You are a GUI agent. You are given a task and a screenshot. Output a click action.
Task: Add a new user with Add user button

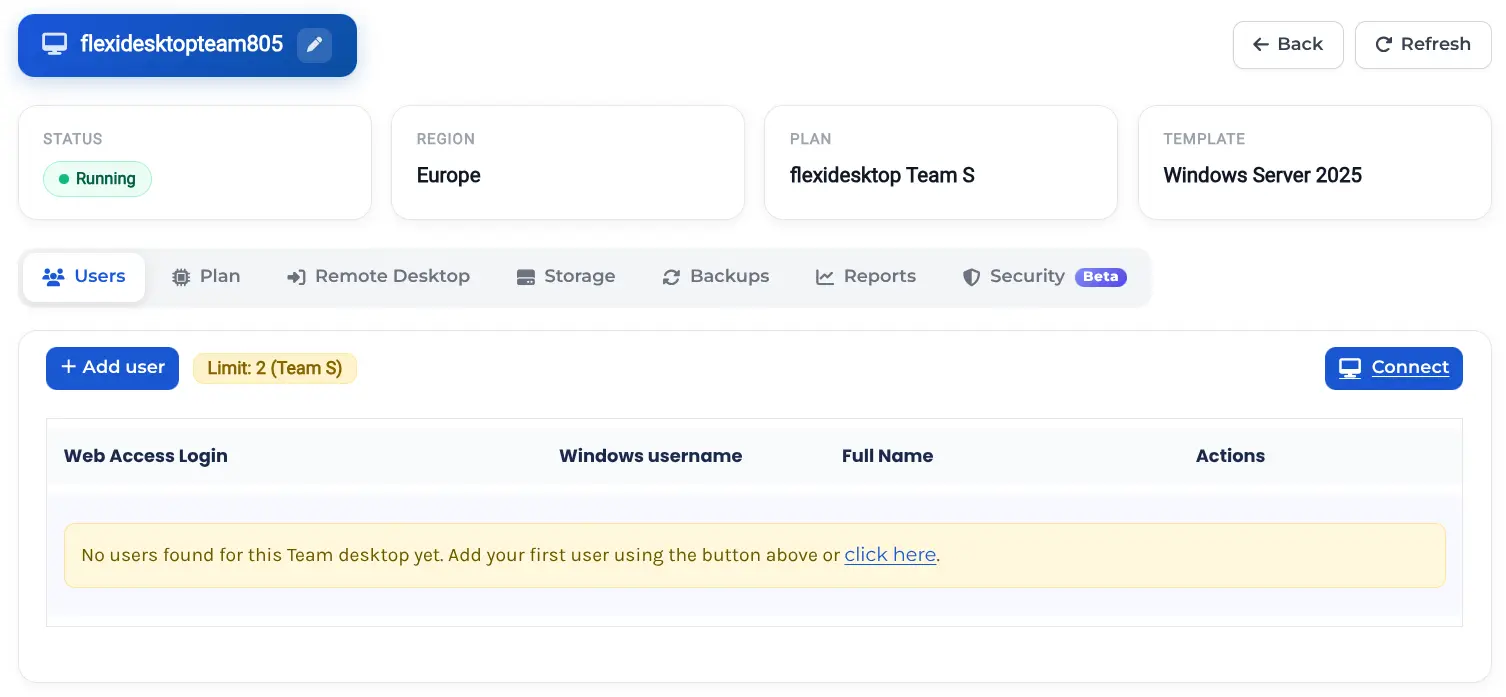(x=112, y=368)
